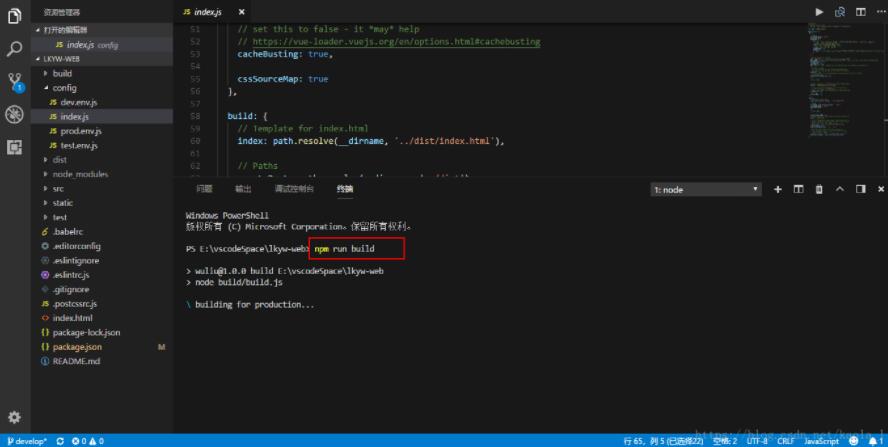
Task: Switch to the 调试控制台 panel tab
Action: (x=294, y=189)
